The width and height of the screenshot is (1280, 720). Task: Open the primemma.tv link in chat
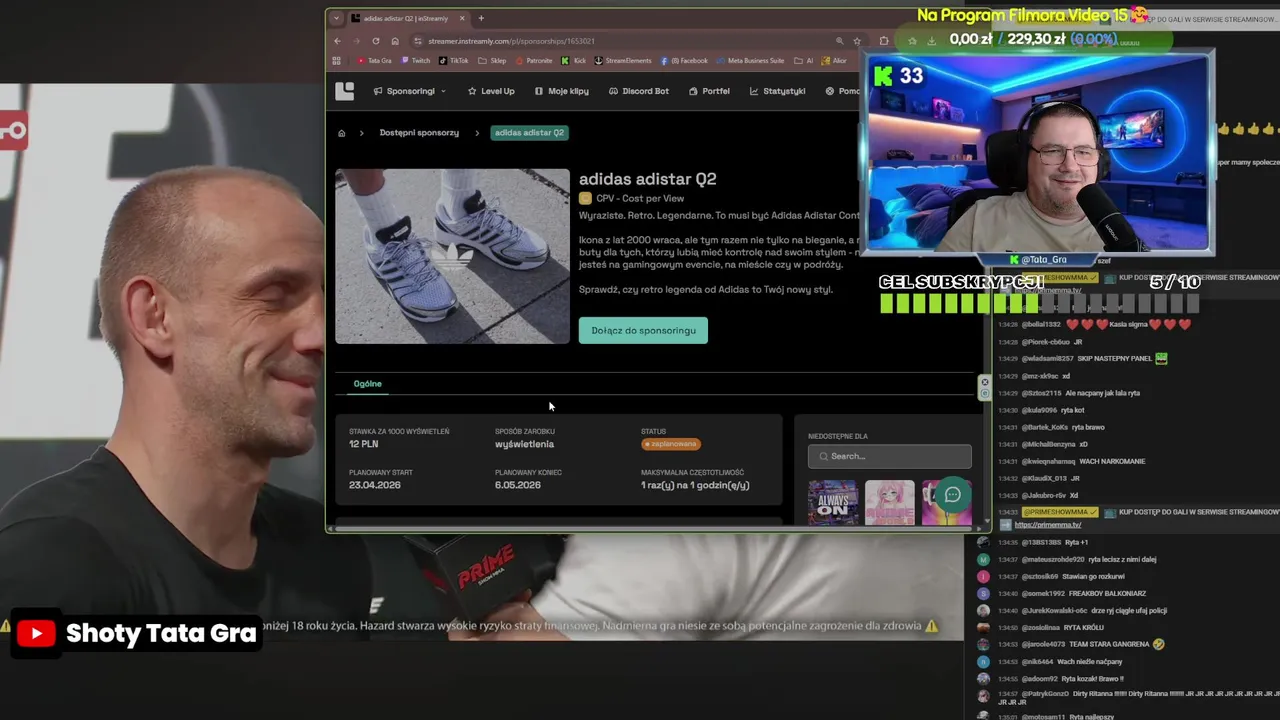(1048, 525)
